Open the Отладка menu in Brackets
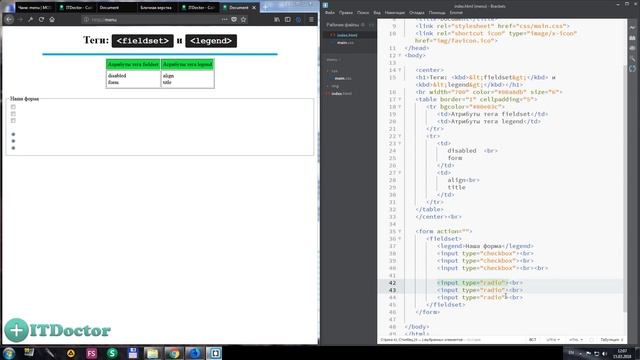The width and height of the screenshot is (640, 360). tap(416, 13)
